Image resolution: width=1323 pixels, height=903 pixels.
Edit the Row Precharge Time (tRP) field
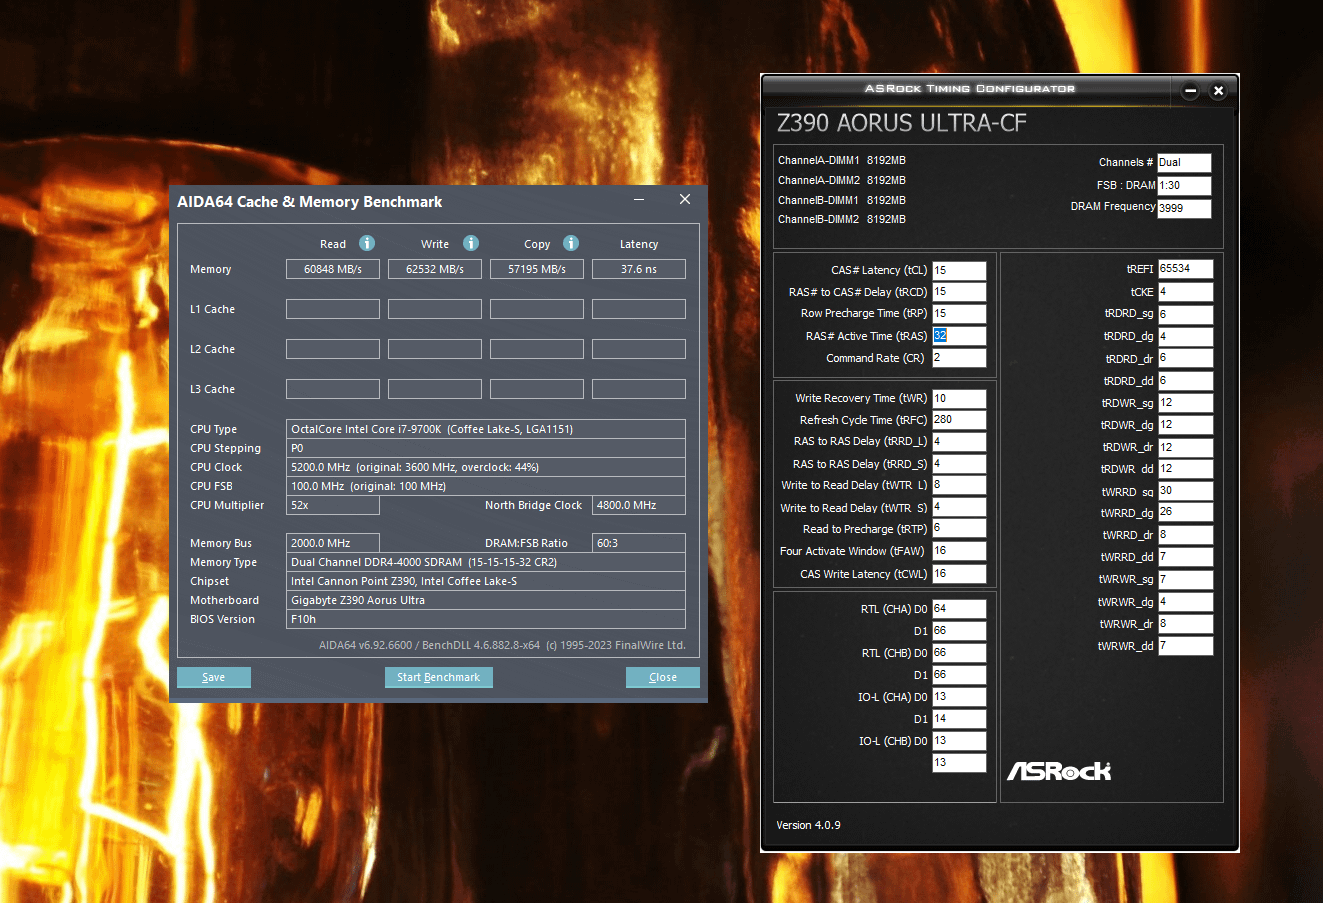click(959, 314)
